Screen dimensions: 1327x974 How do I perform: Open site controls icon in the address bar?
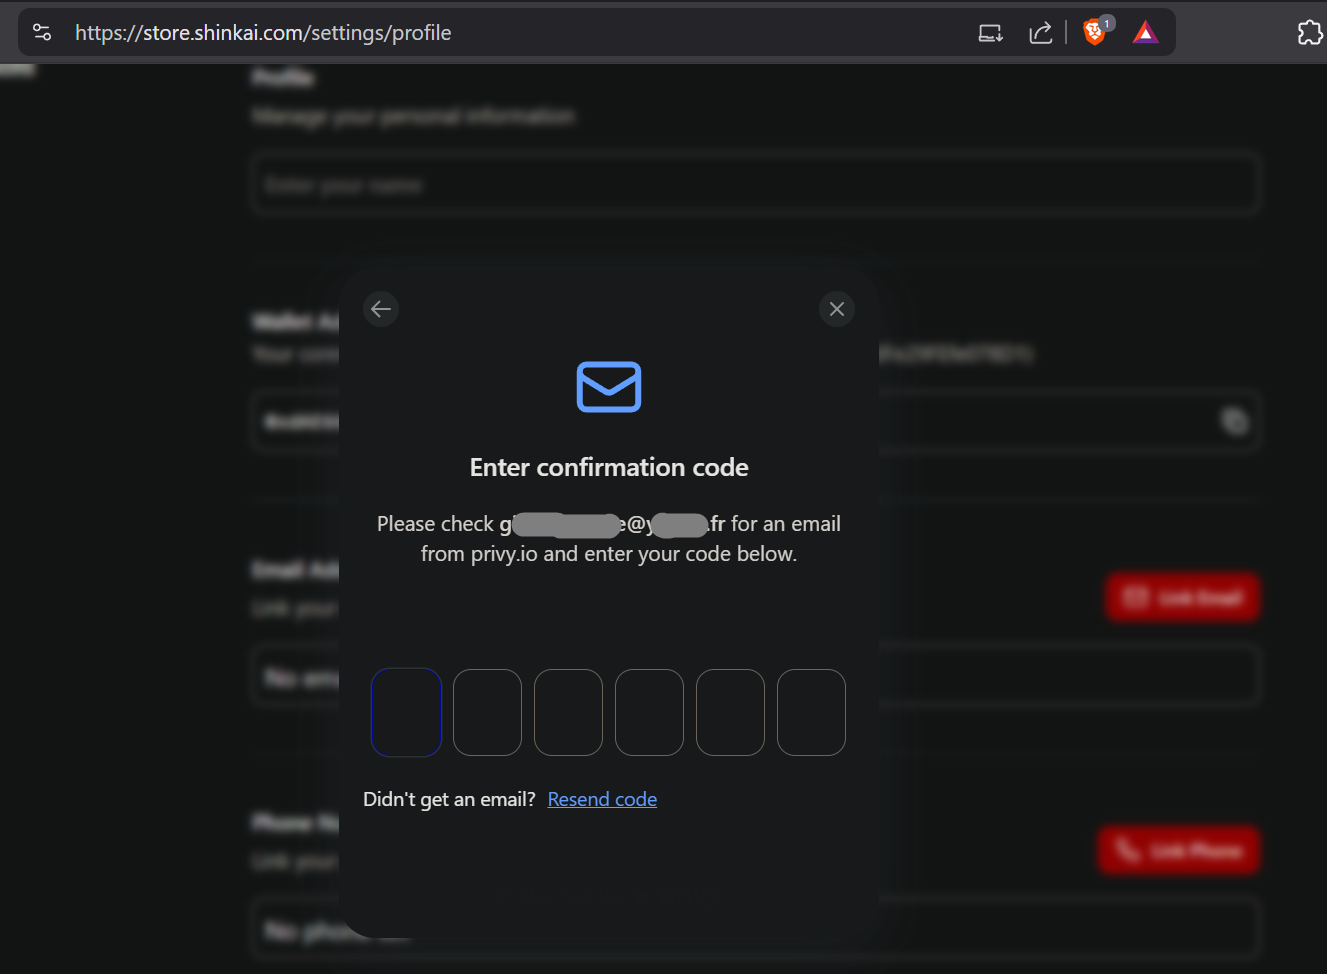tap(42, 32)
